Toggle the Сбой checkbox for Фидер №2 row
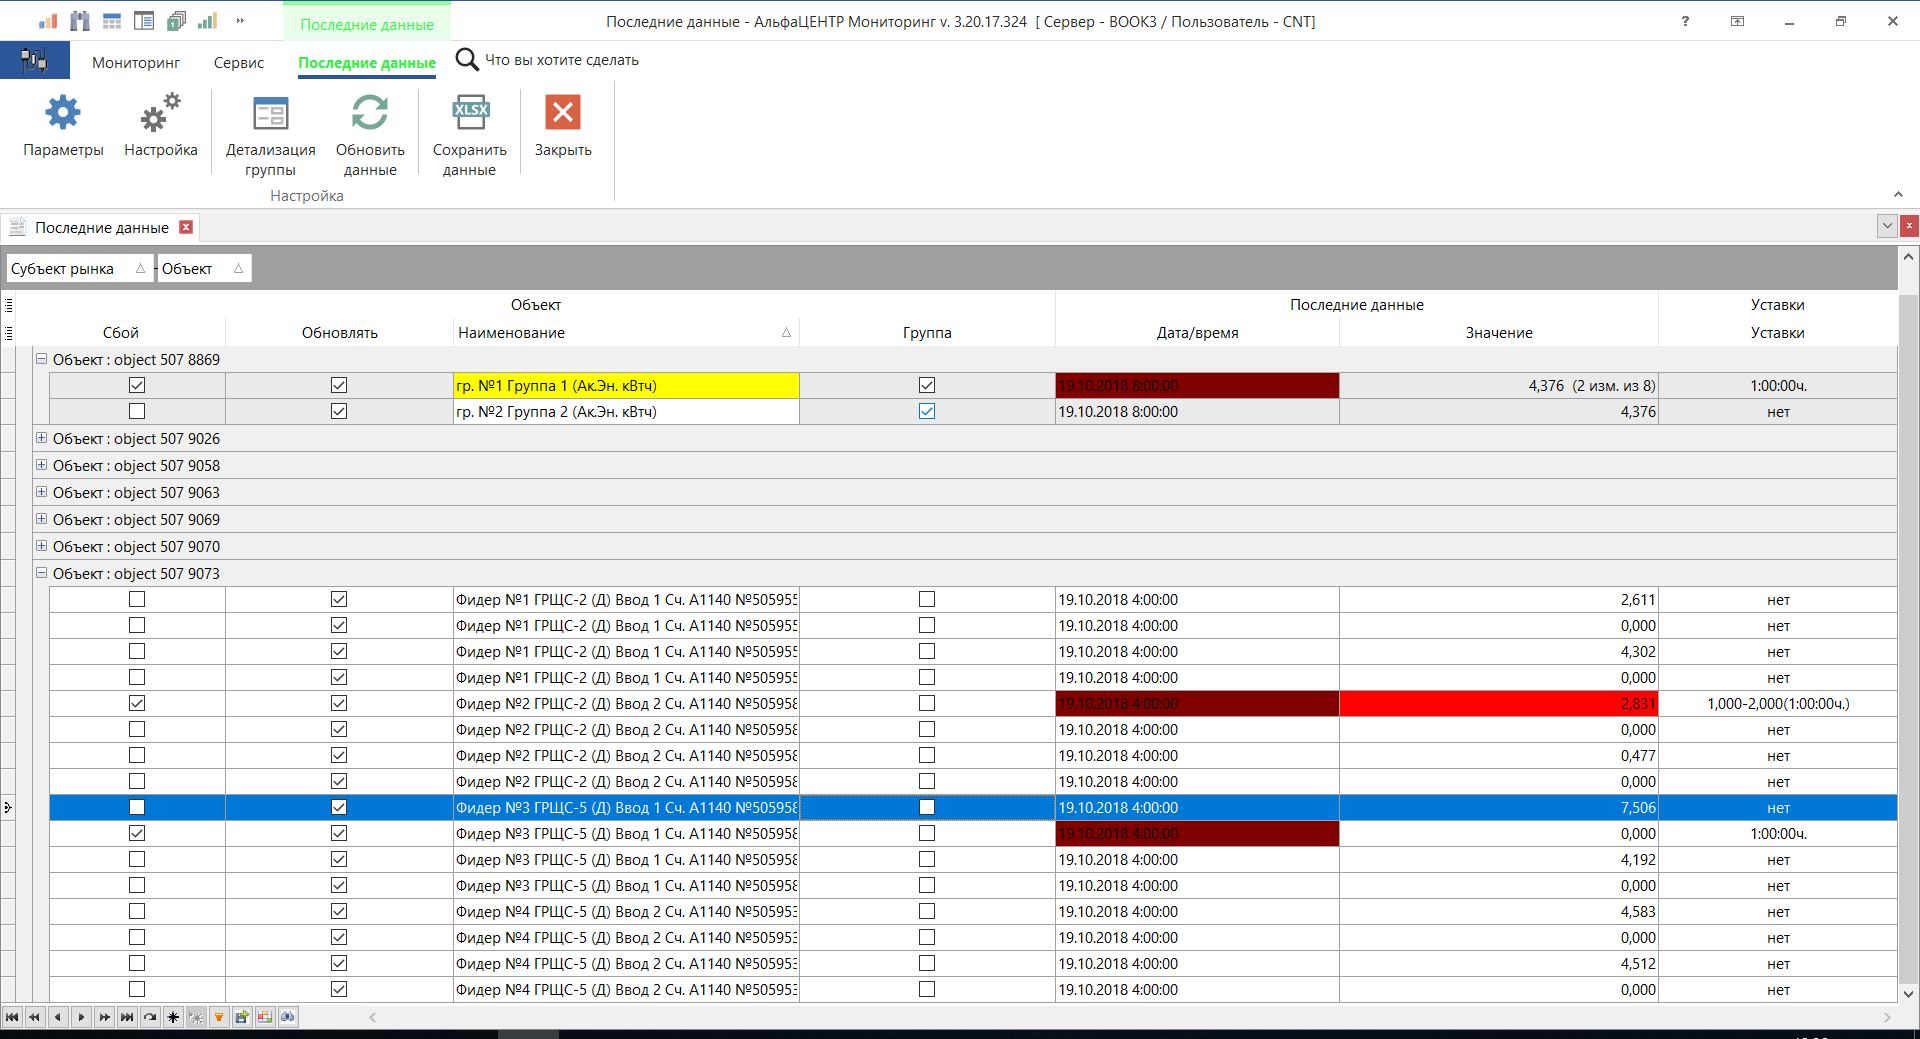Screen dimensions: 1920x1039 click(x=136, y=703)
